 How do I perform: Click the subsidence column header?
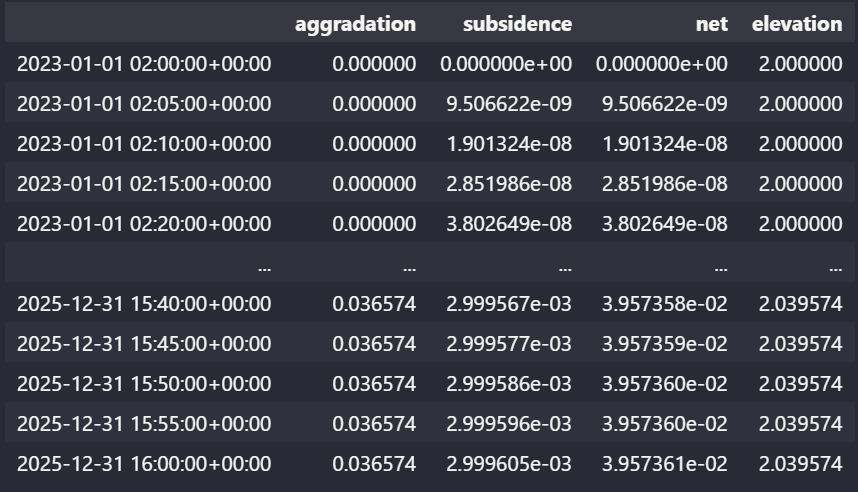pyautogui.click(x=517, y=24)
